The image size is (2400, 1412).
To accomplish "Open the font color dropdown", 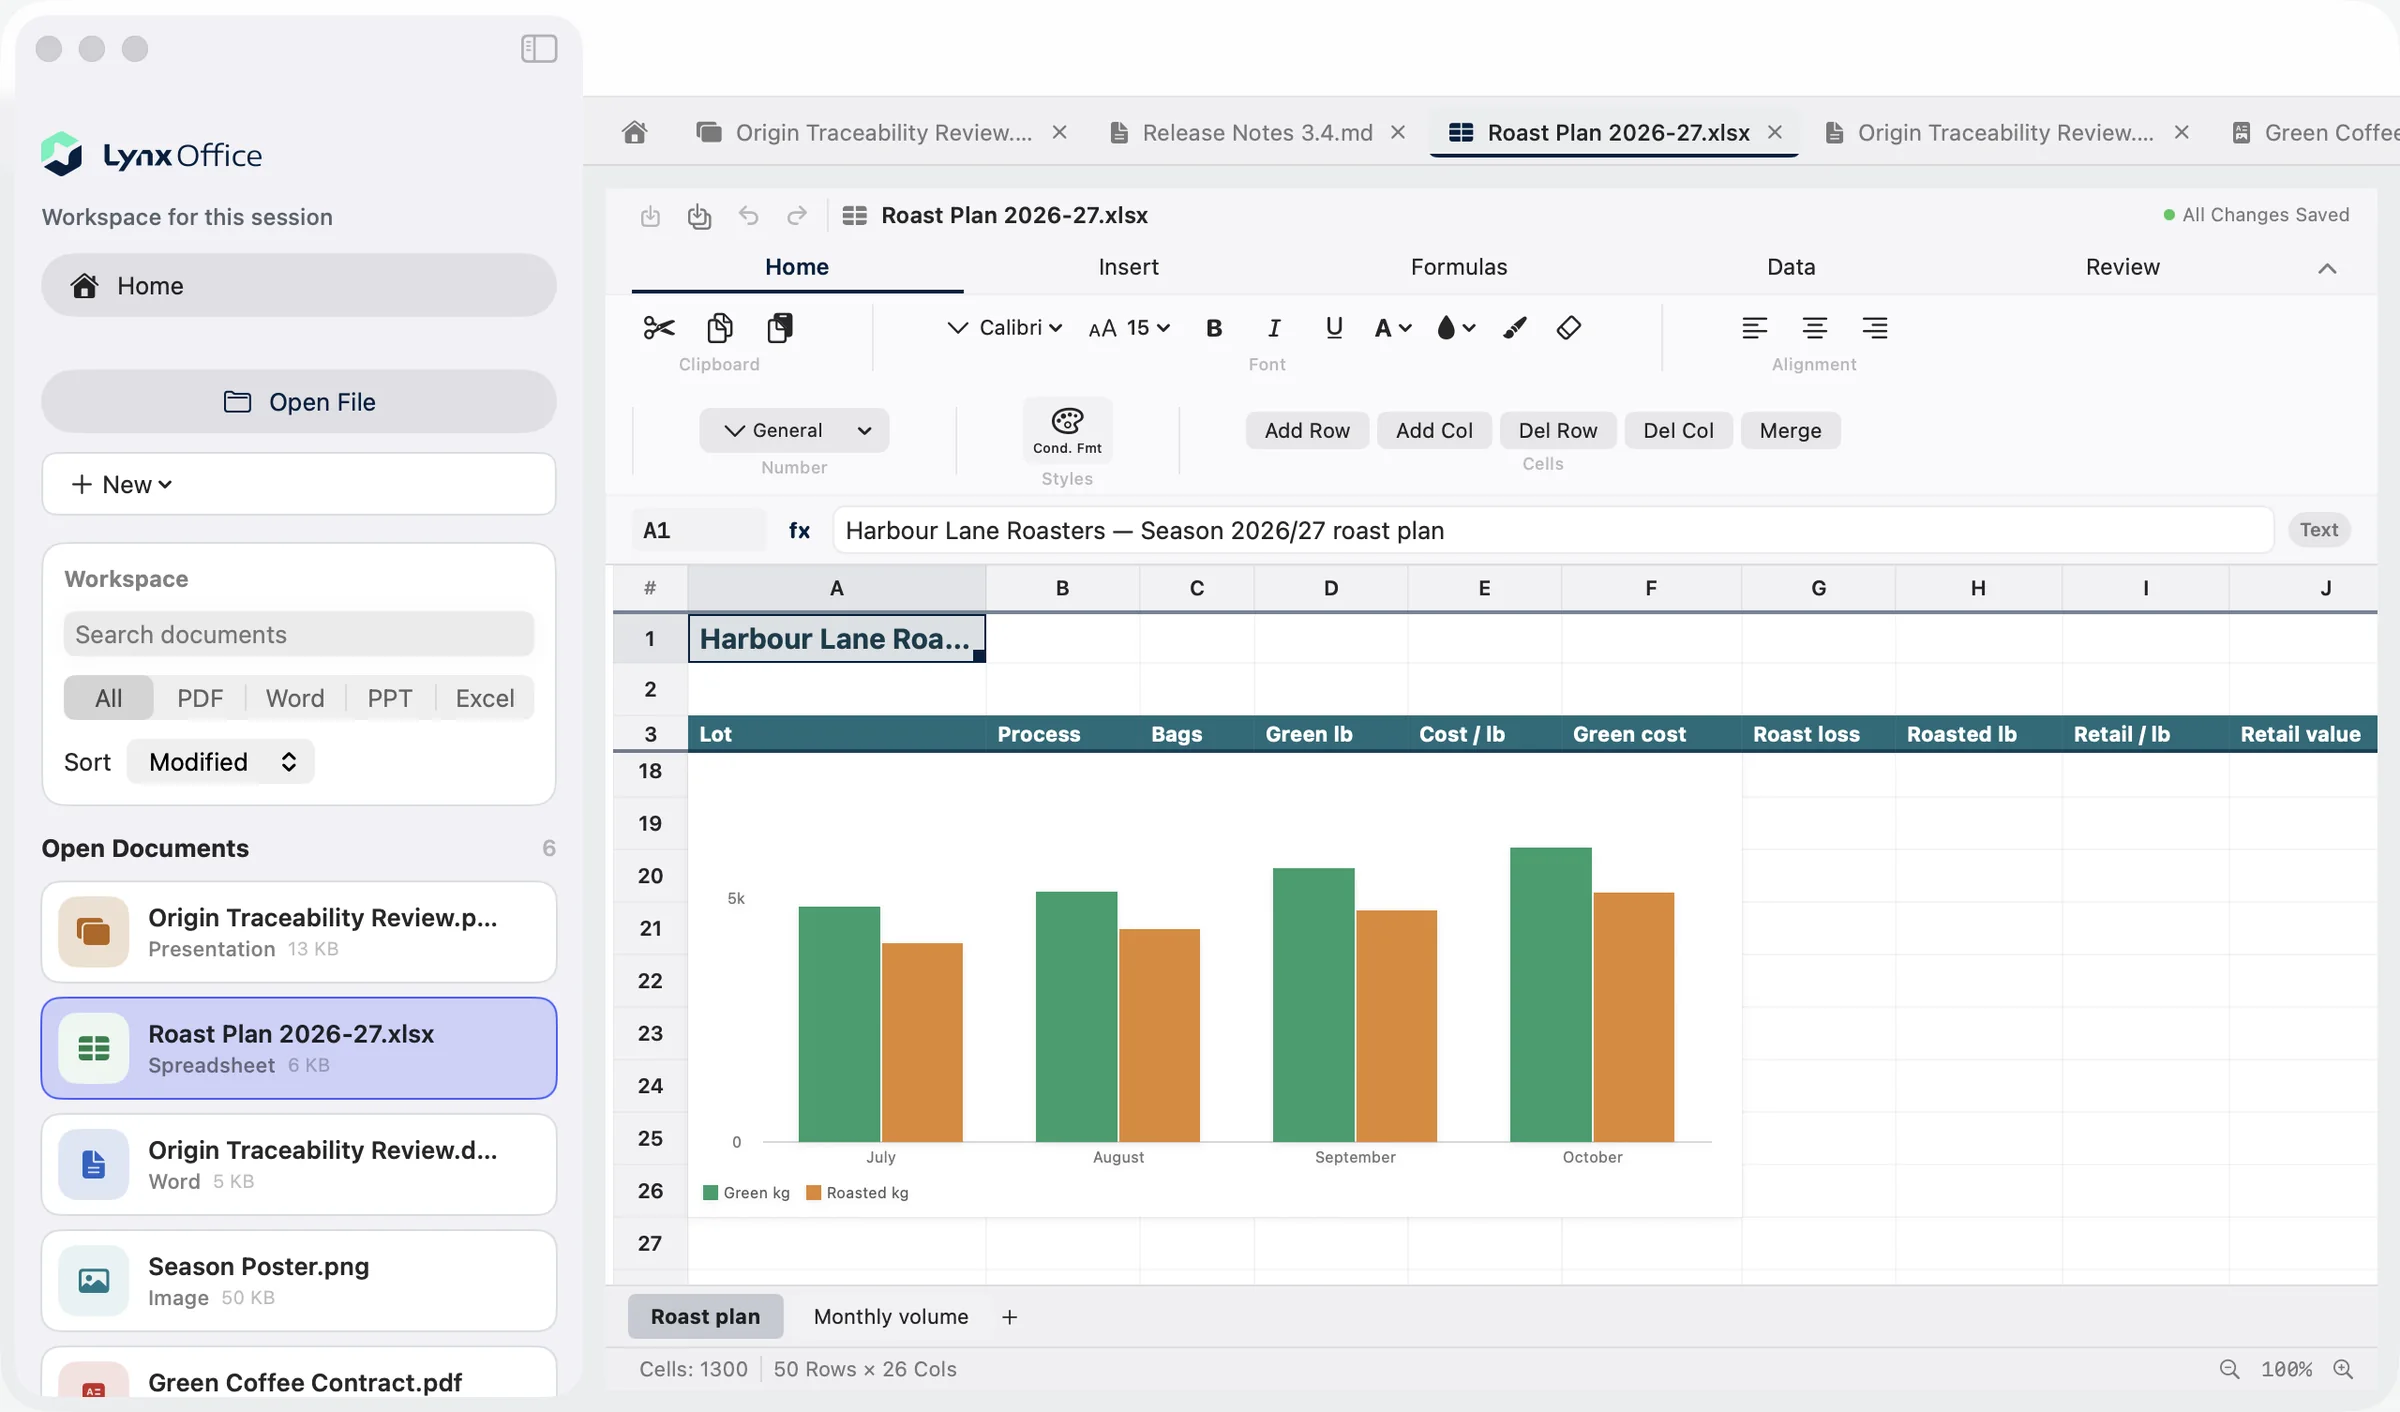I will tap(1393, 328).
